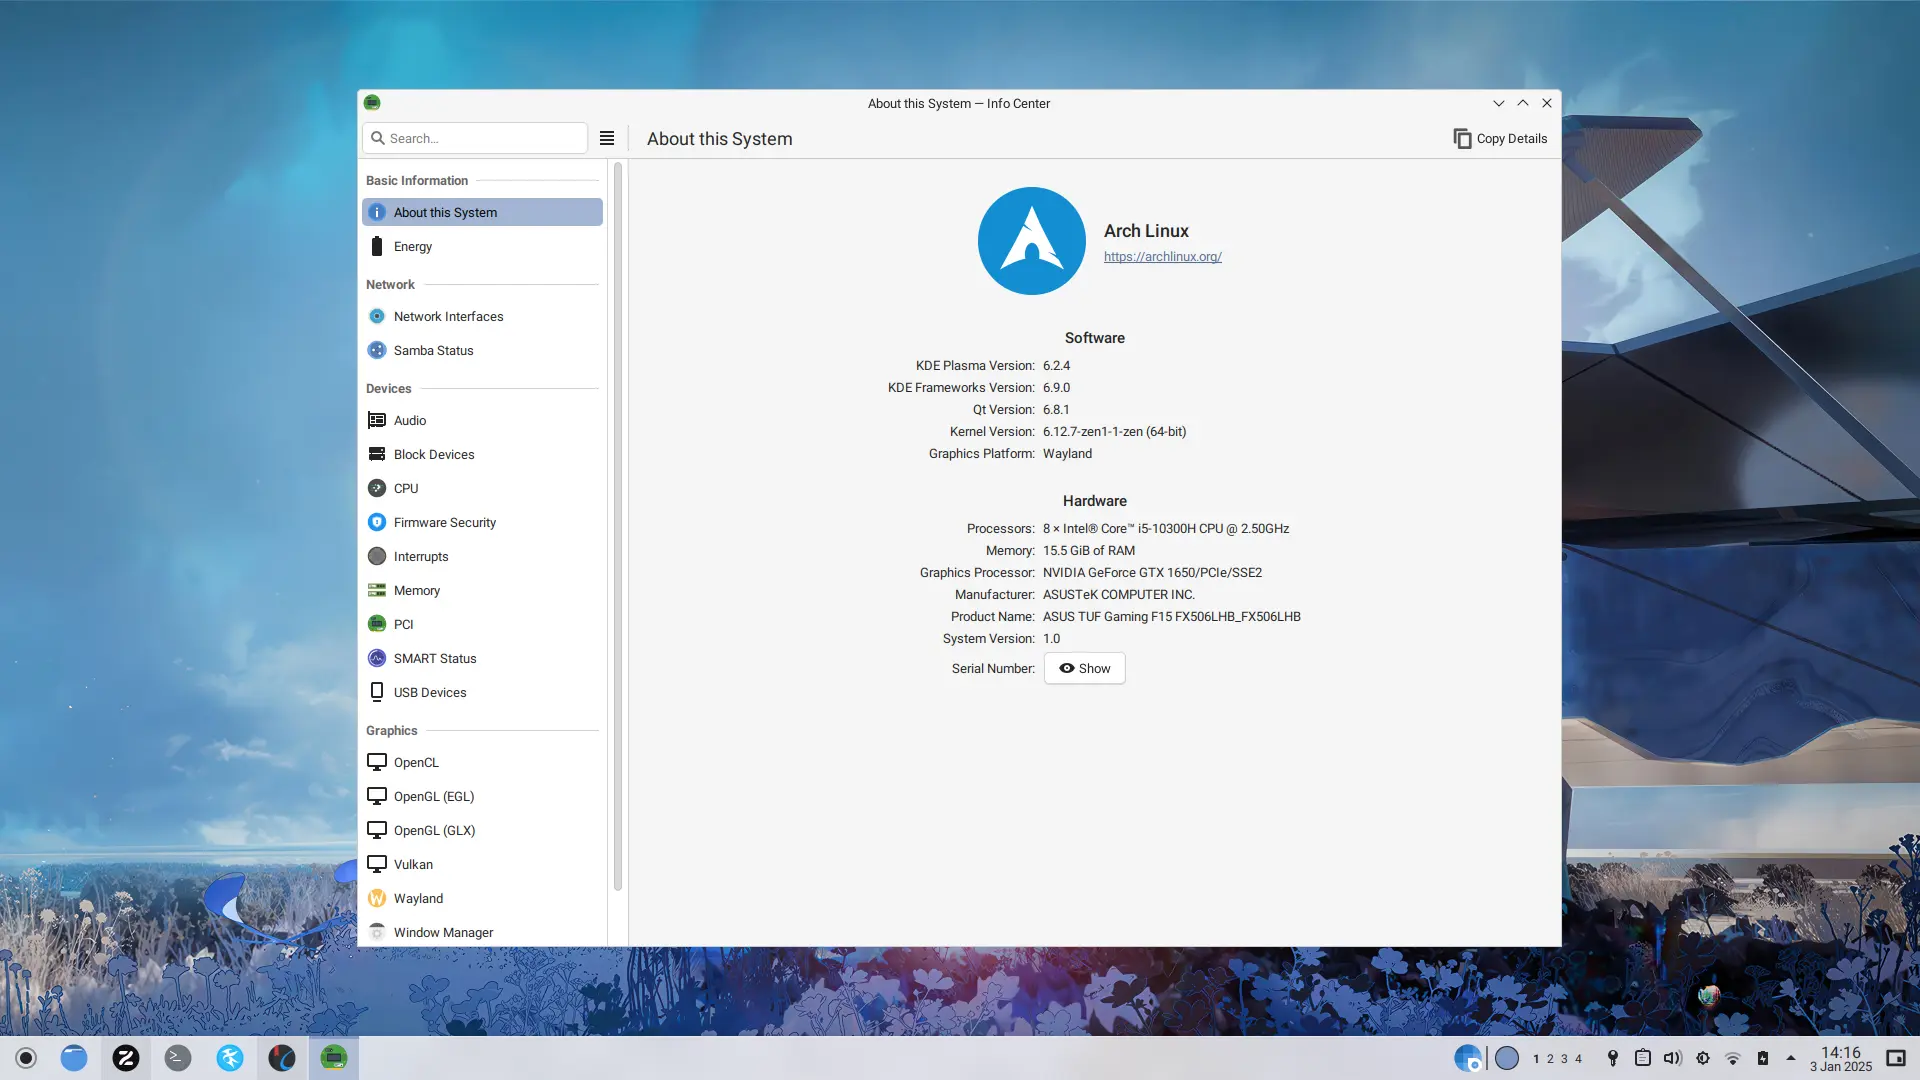Image resolution: width=1920 pixels, height=1080 pixels.
Task: Open the Zed editor taskbar icon
Action: click(x=126, y=1058)
